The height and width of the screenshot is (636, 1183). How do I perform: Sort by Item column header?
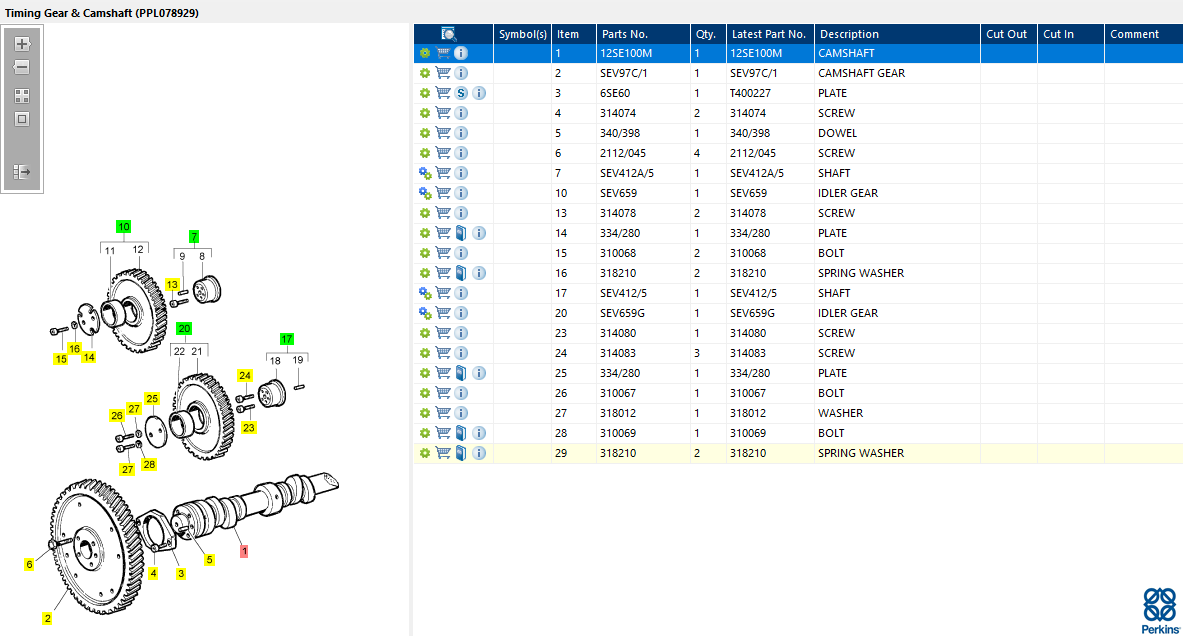point(573,34)
